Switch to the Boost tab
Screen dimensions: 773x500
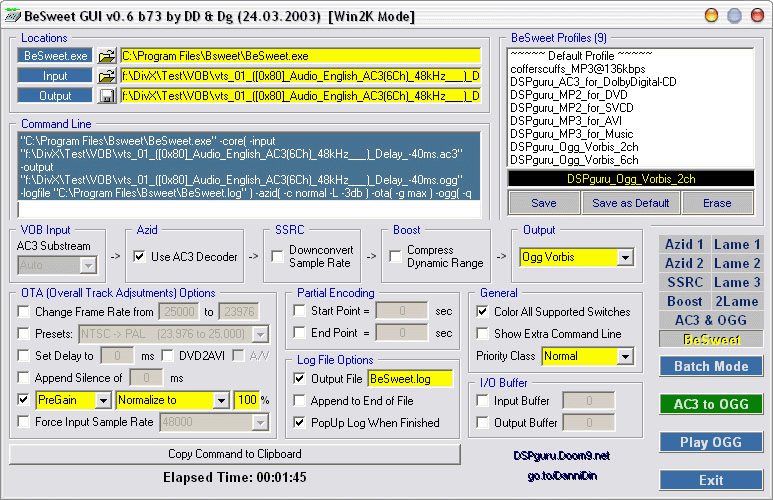click(684, 301)
